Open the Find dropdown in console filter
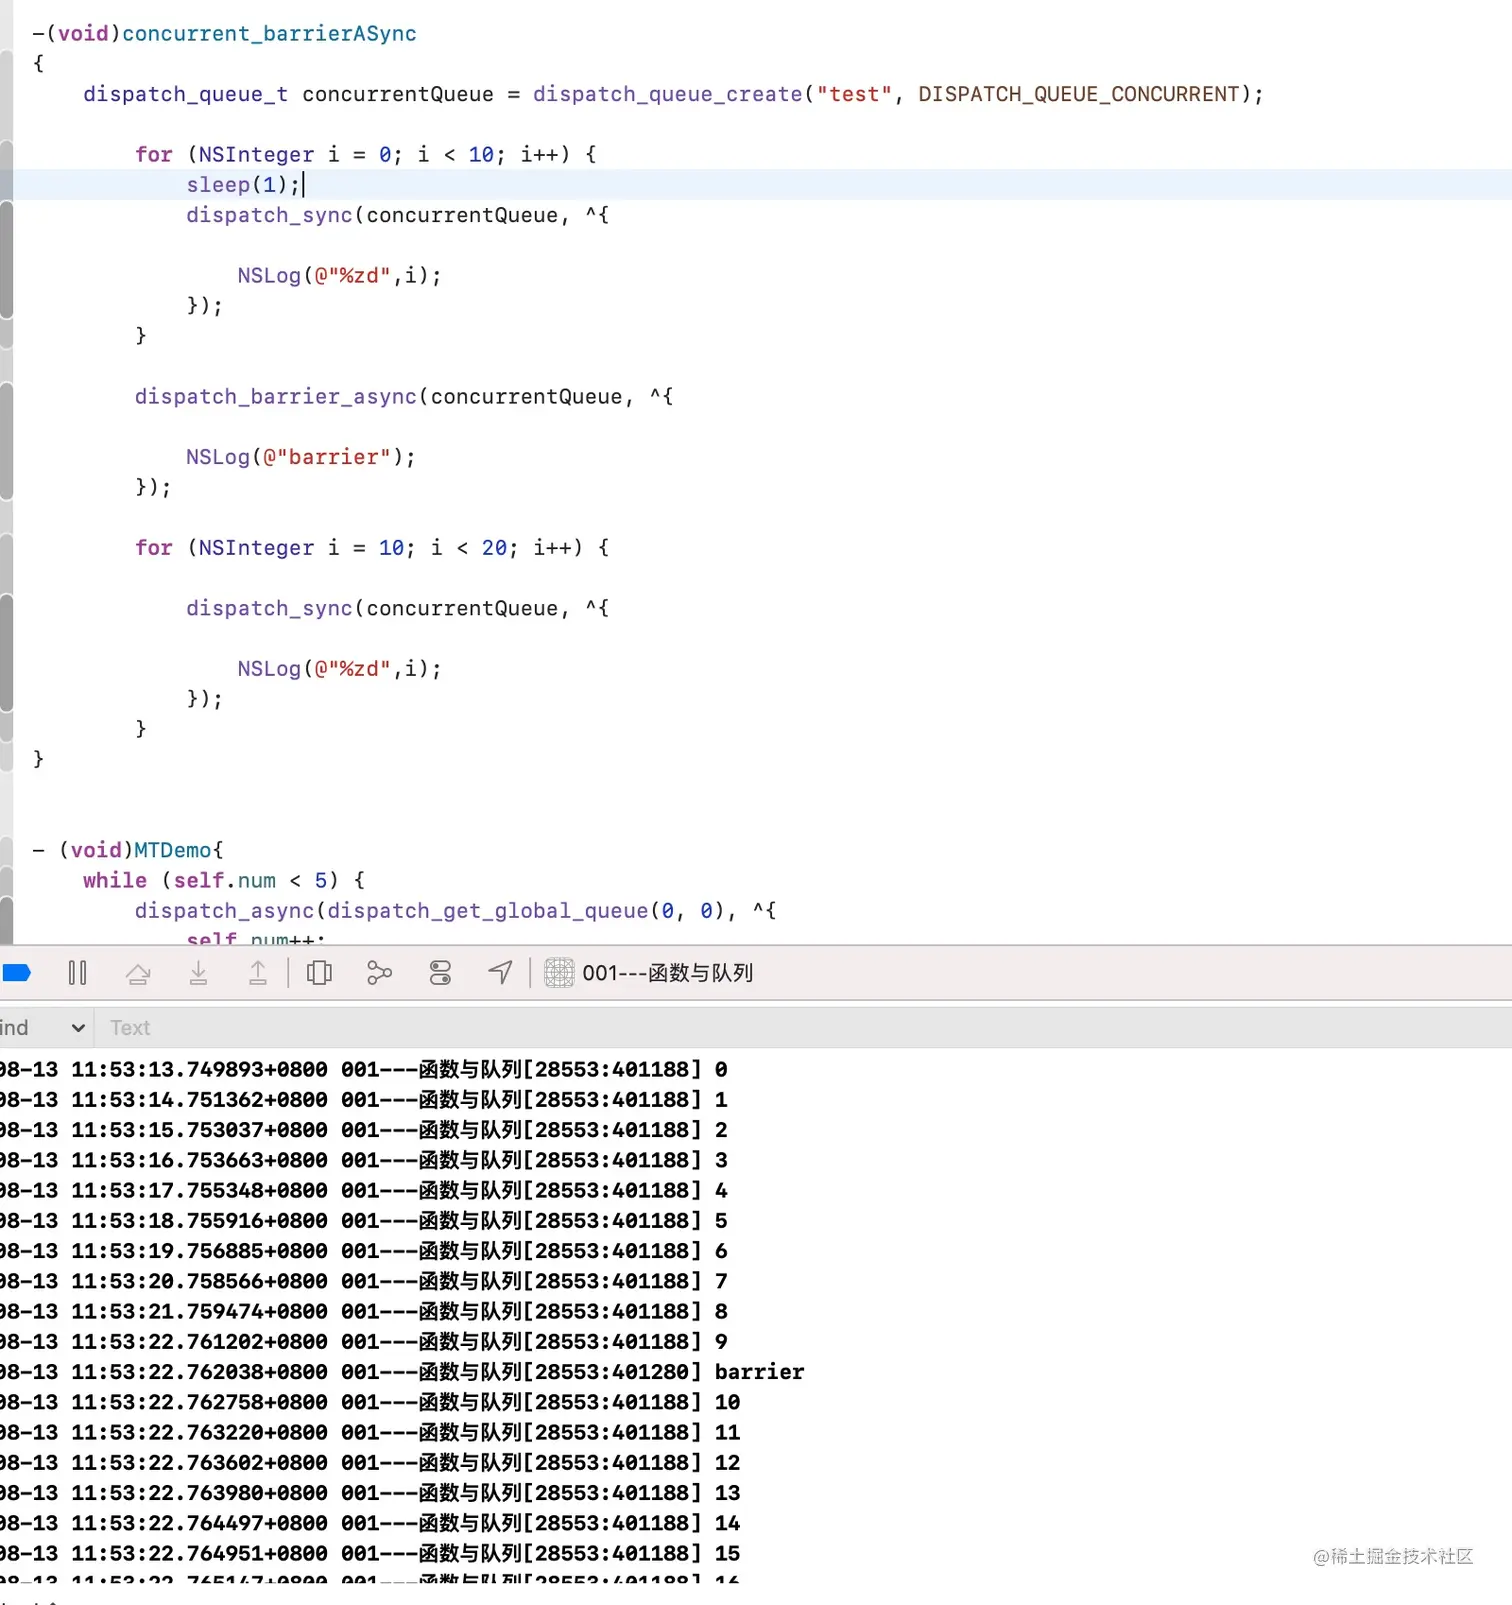The width and height of the screenshot is (1512, 1605). (44, 1028)
